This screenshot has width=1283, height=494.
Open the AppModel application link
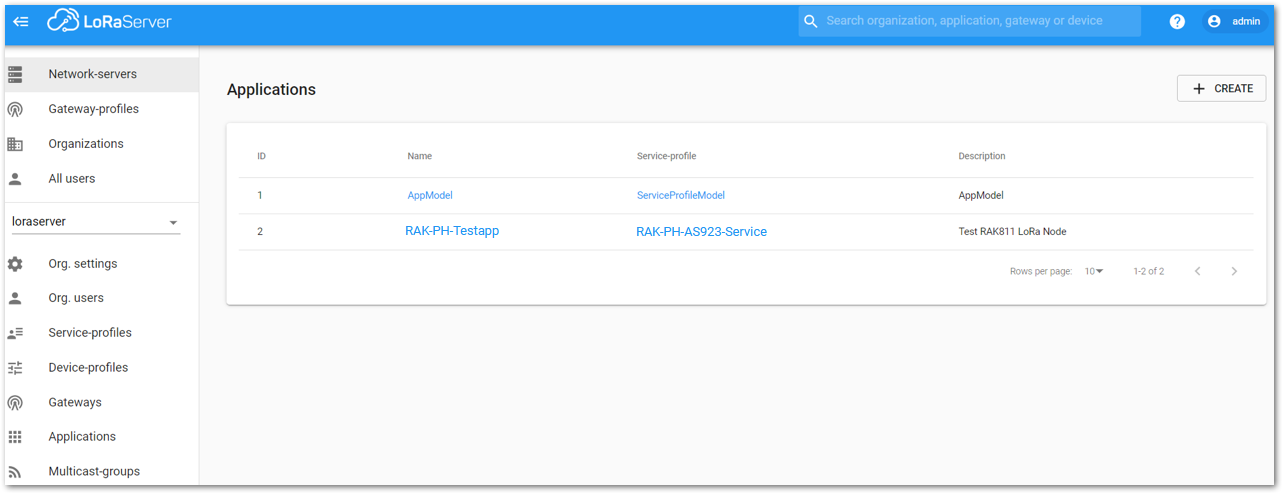[x=430, y=196]
